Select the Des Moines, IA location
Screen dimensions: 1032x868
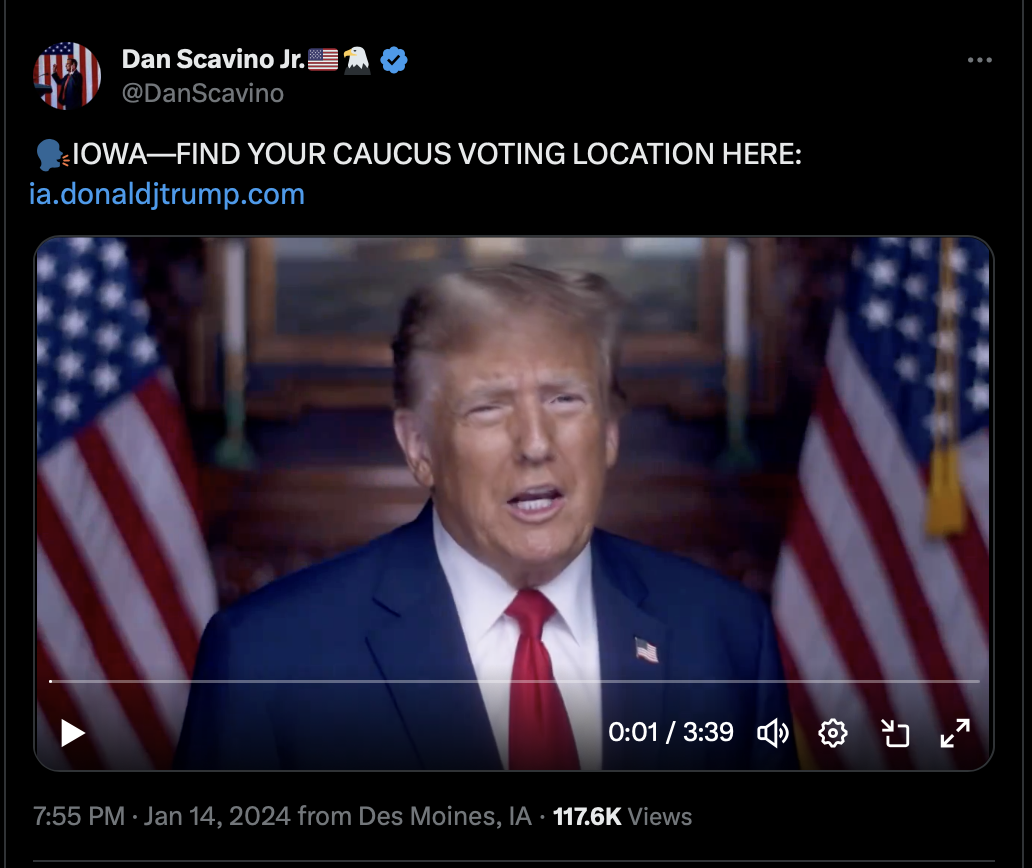[445, 816]
